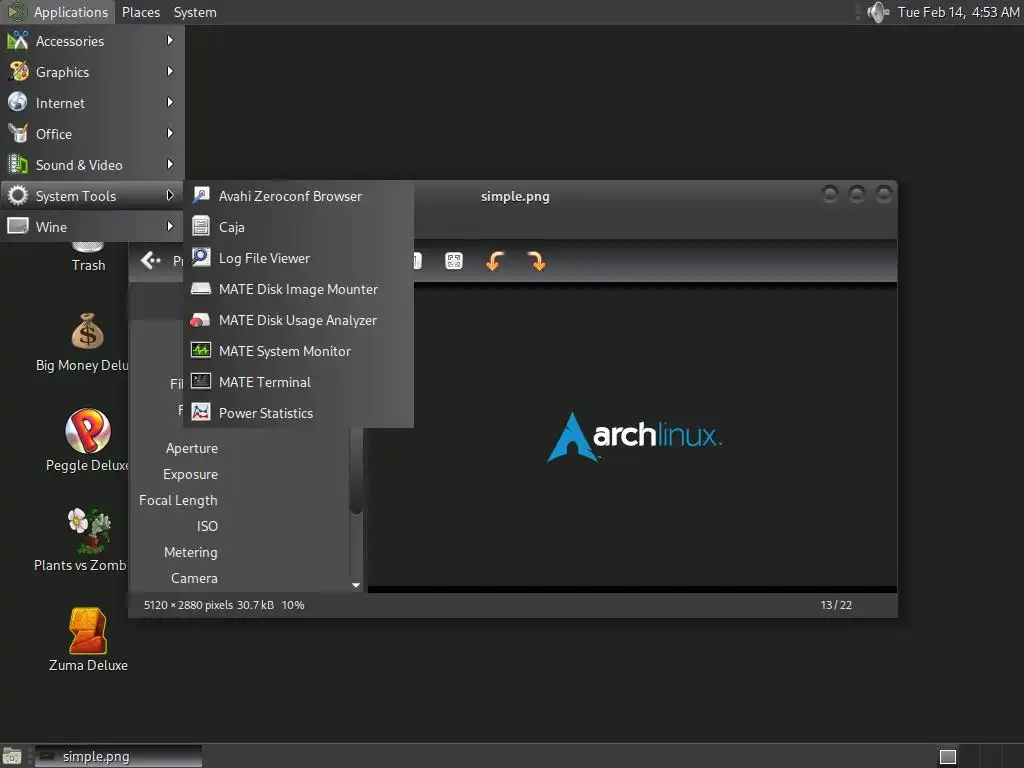This screenshot has width=1024, height=768.
Task: Expand Accessories submenu arrow
Action: [x=170, y=40]
